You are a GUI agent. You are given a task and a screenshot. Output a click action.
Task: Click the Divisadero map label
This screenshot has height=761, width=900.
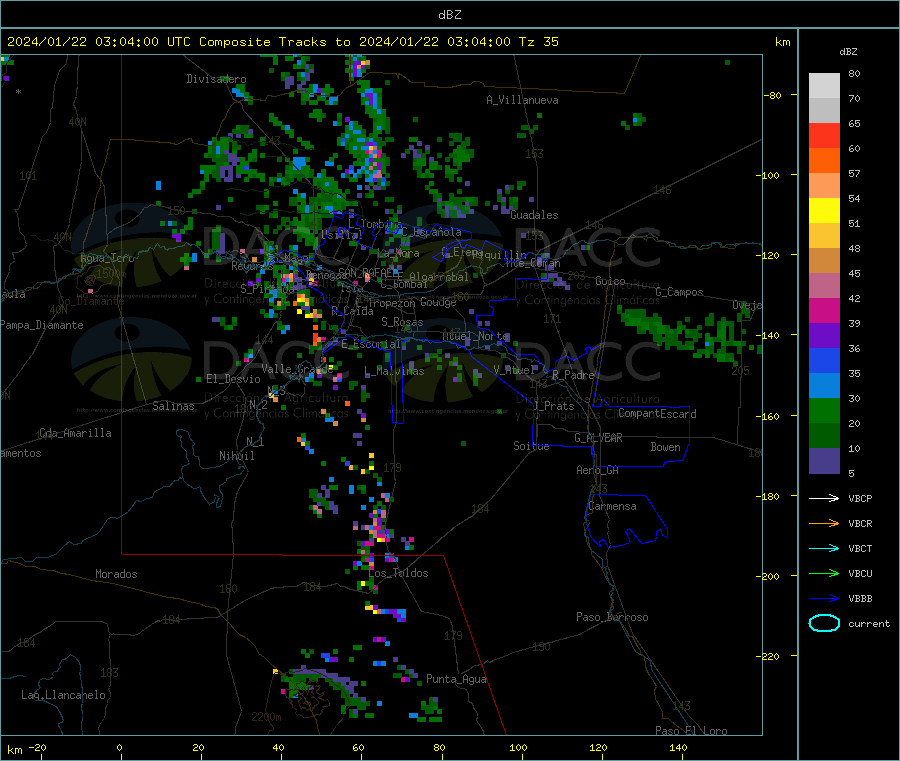point(216,79)
